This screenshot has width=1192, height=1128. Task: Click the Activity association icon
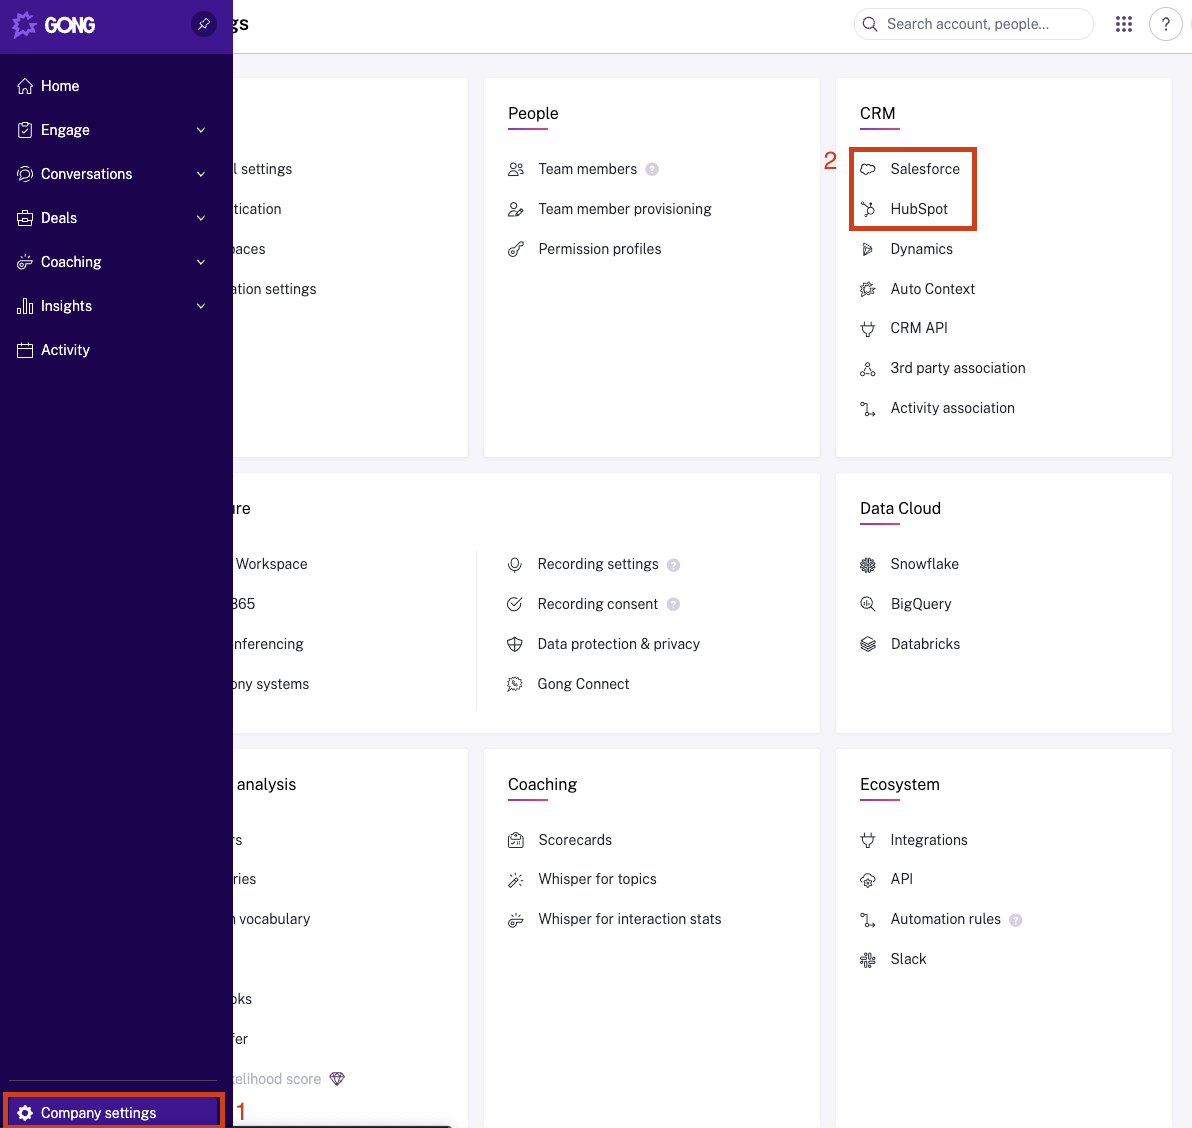[x=867, y=409]
